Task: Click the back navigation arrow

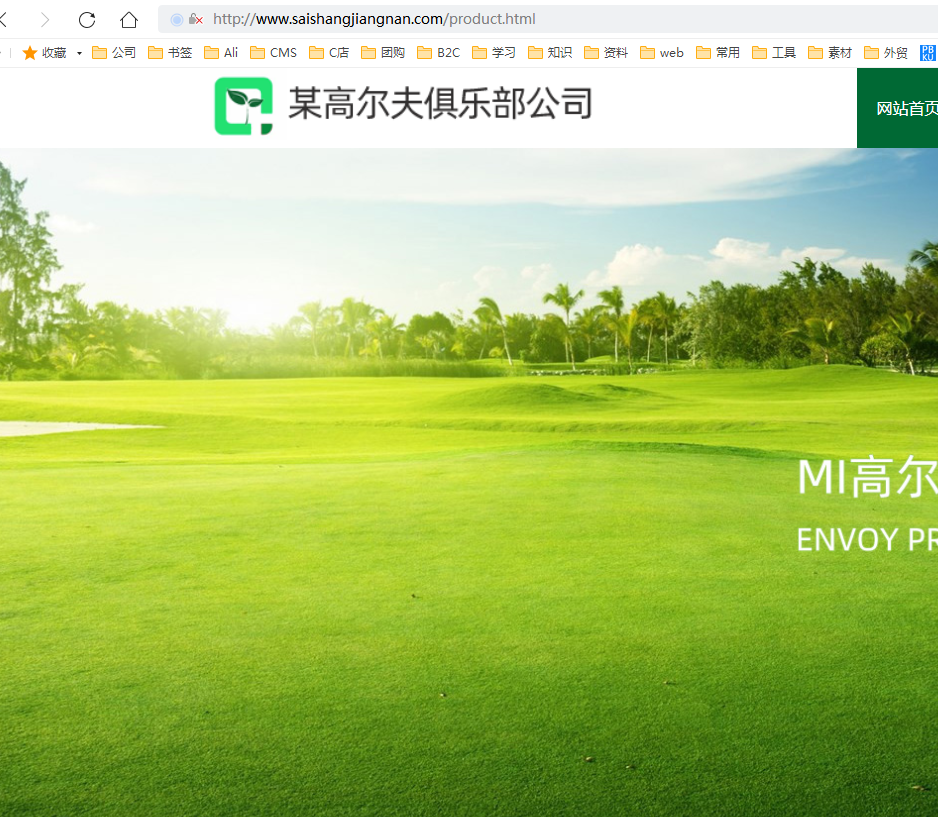Action: [x=5, y=20]
